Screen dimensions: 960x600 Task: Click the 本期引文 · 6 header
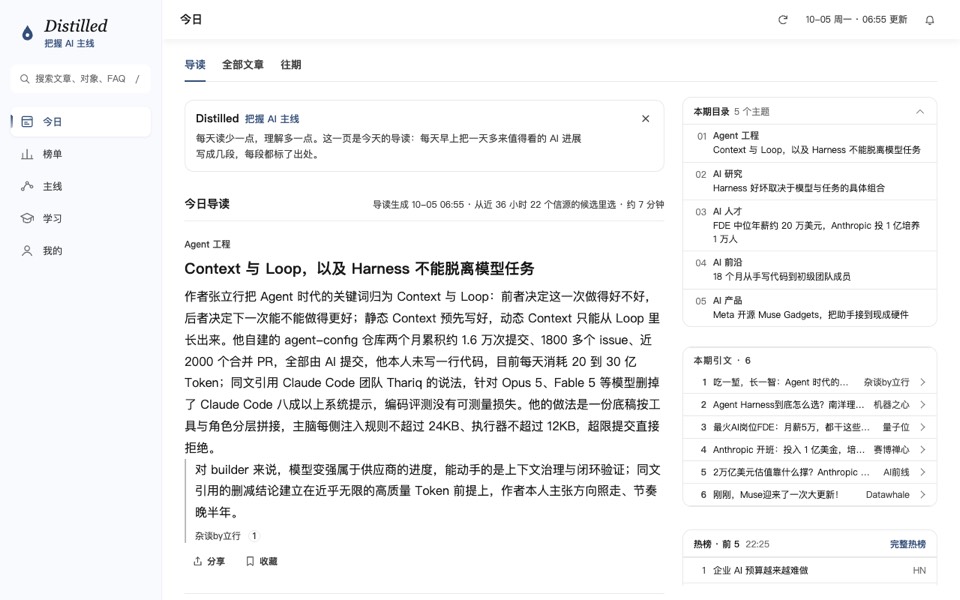click(722, 361)
